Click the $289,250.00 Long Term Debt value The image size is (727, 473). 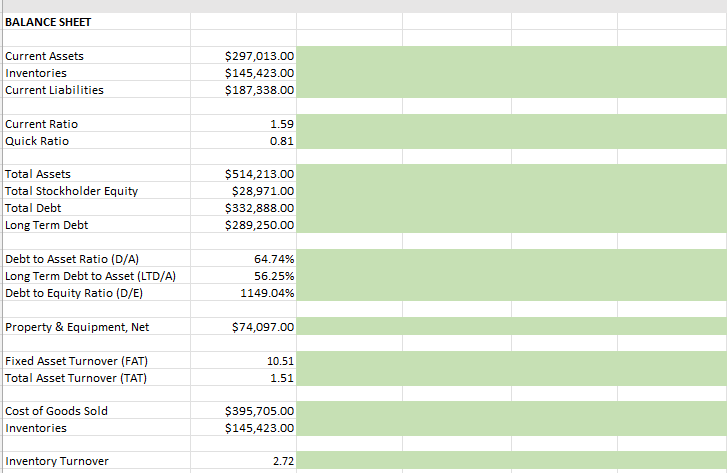(243, 224)
